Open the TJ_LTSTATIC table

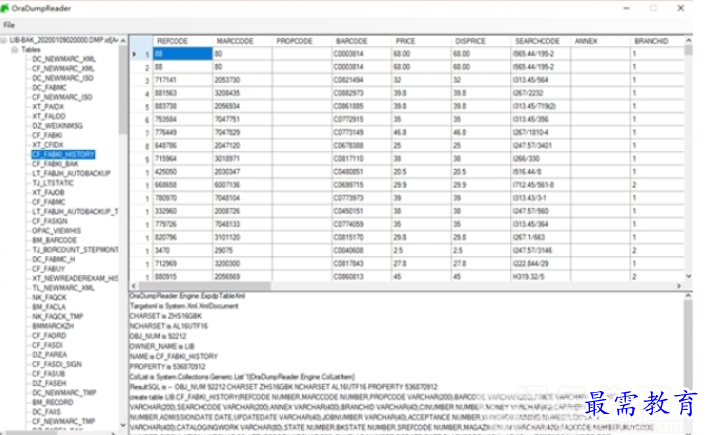click(x=53, y=183)
